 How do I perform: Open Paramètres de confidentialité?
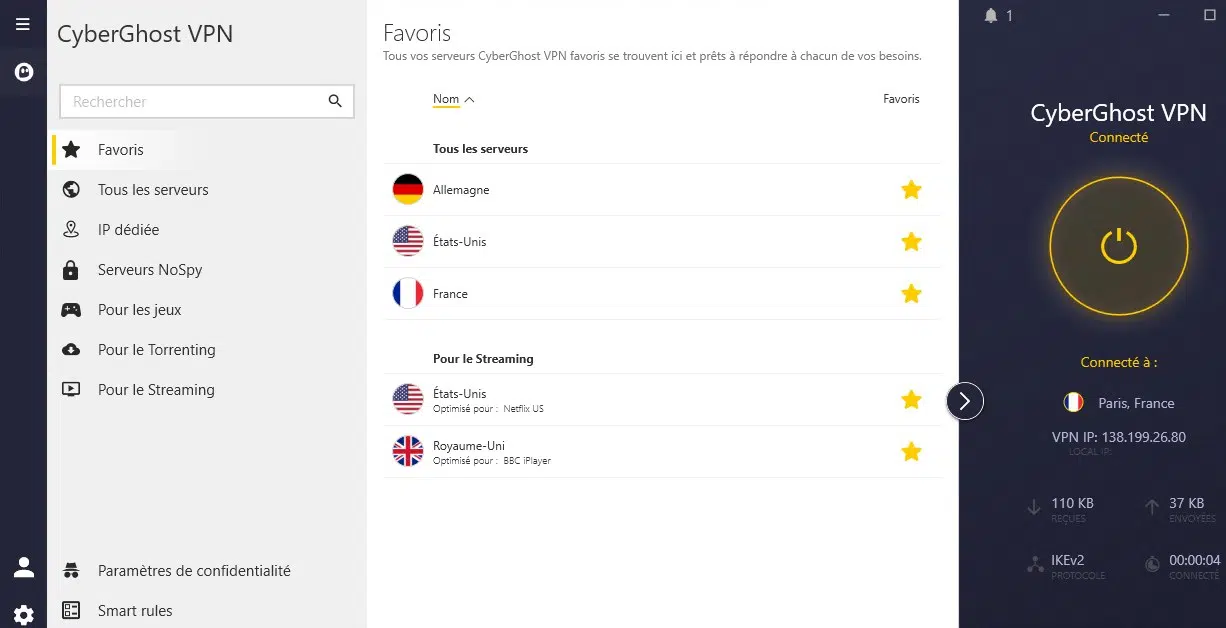pos(194,571)
